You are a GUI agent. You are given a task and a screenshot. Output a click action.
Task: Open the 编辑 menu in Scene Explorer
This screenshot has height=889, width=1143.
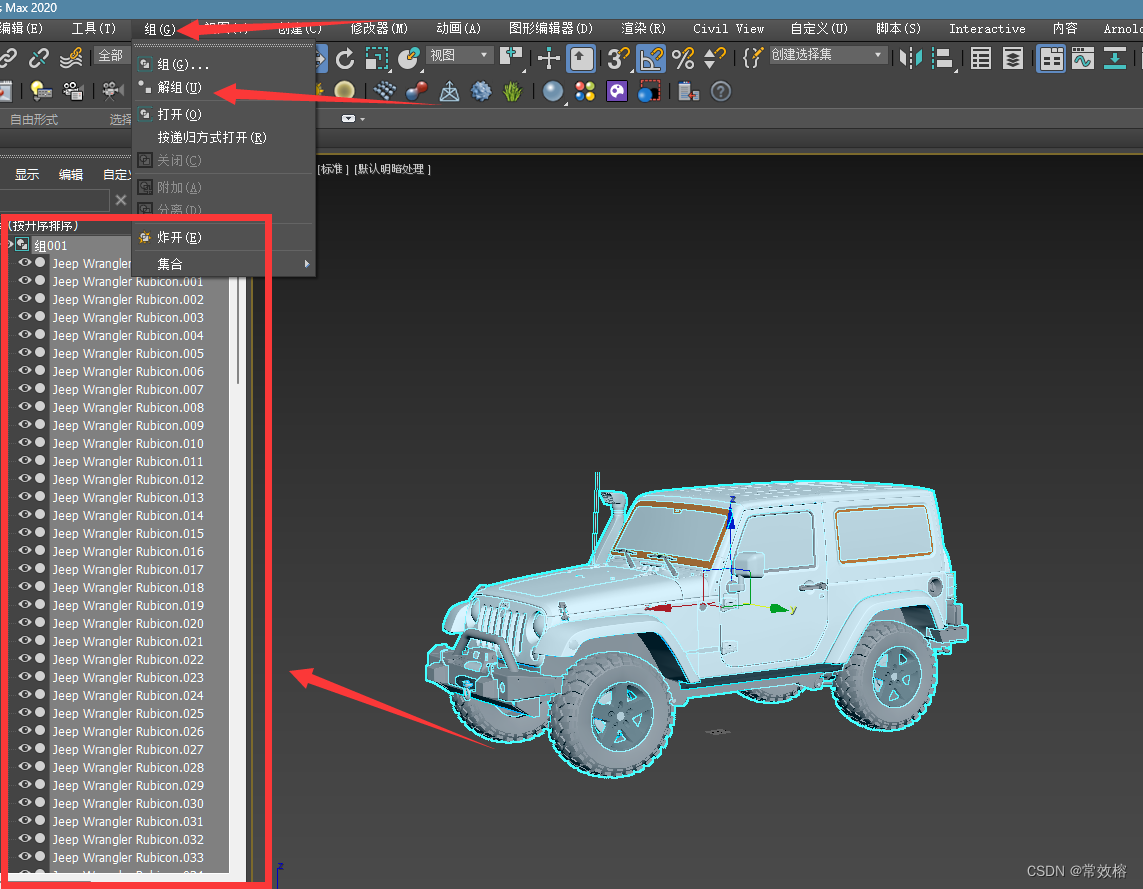pos(71,174)
